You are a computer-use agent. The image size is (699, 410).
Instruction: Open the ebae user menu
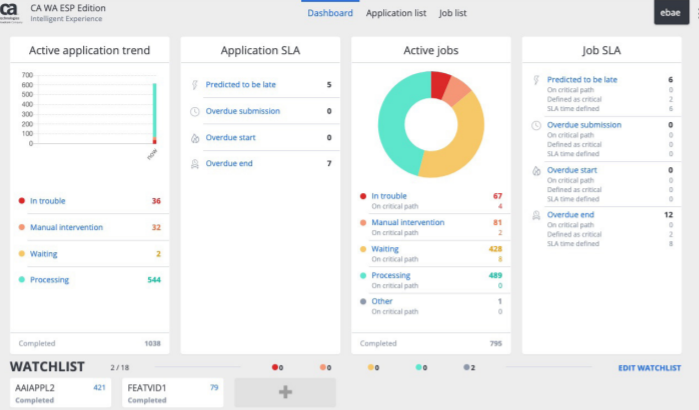coord(671,12)
